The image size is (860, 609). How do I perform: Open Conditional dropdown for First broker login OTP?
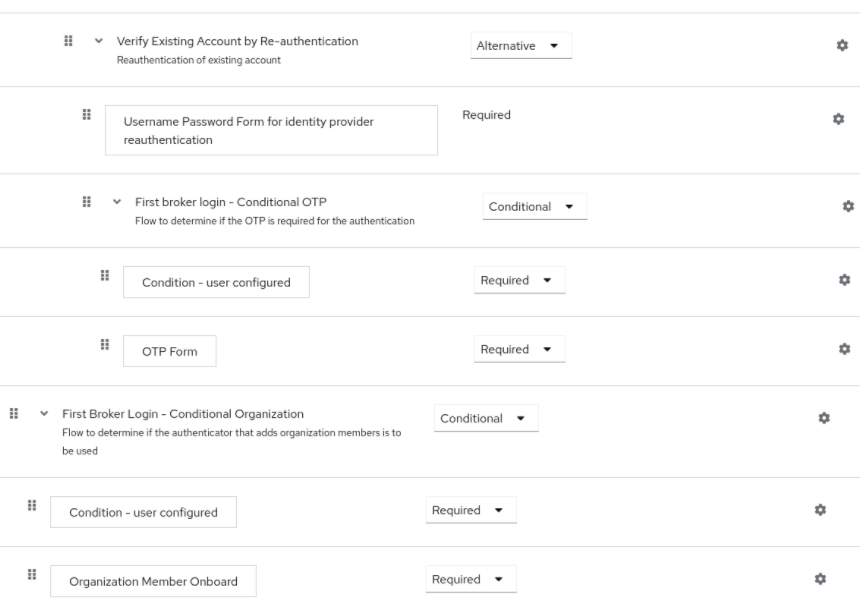534,206
